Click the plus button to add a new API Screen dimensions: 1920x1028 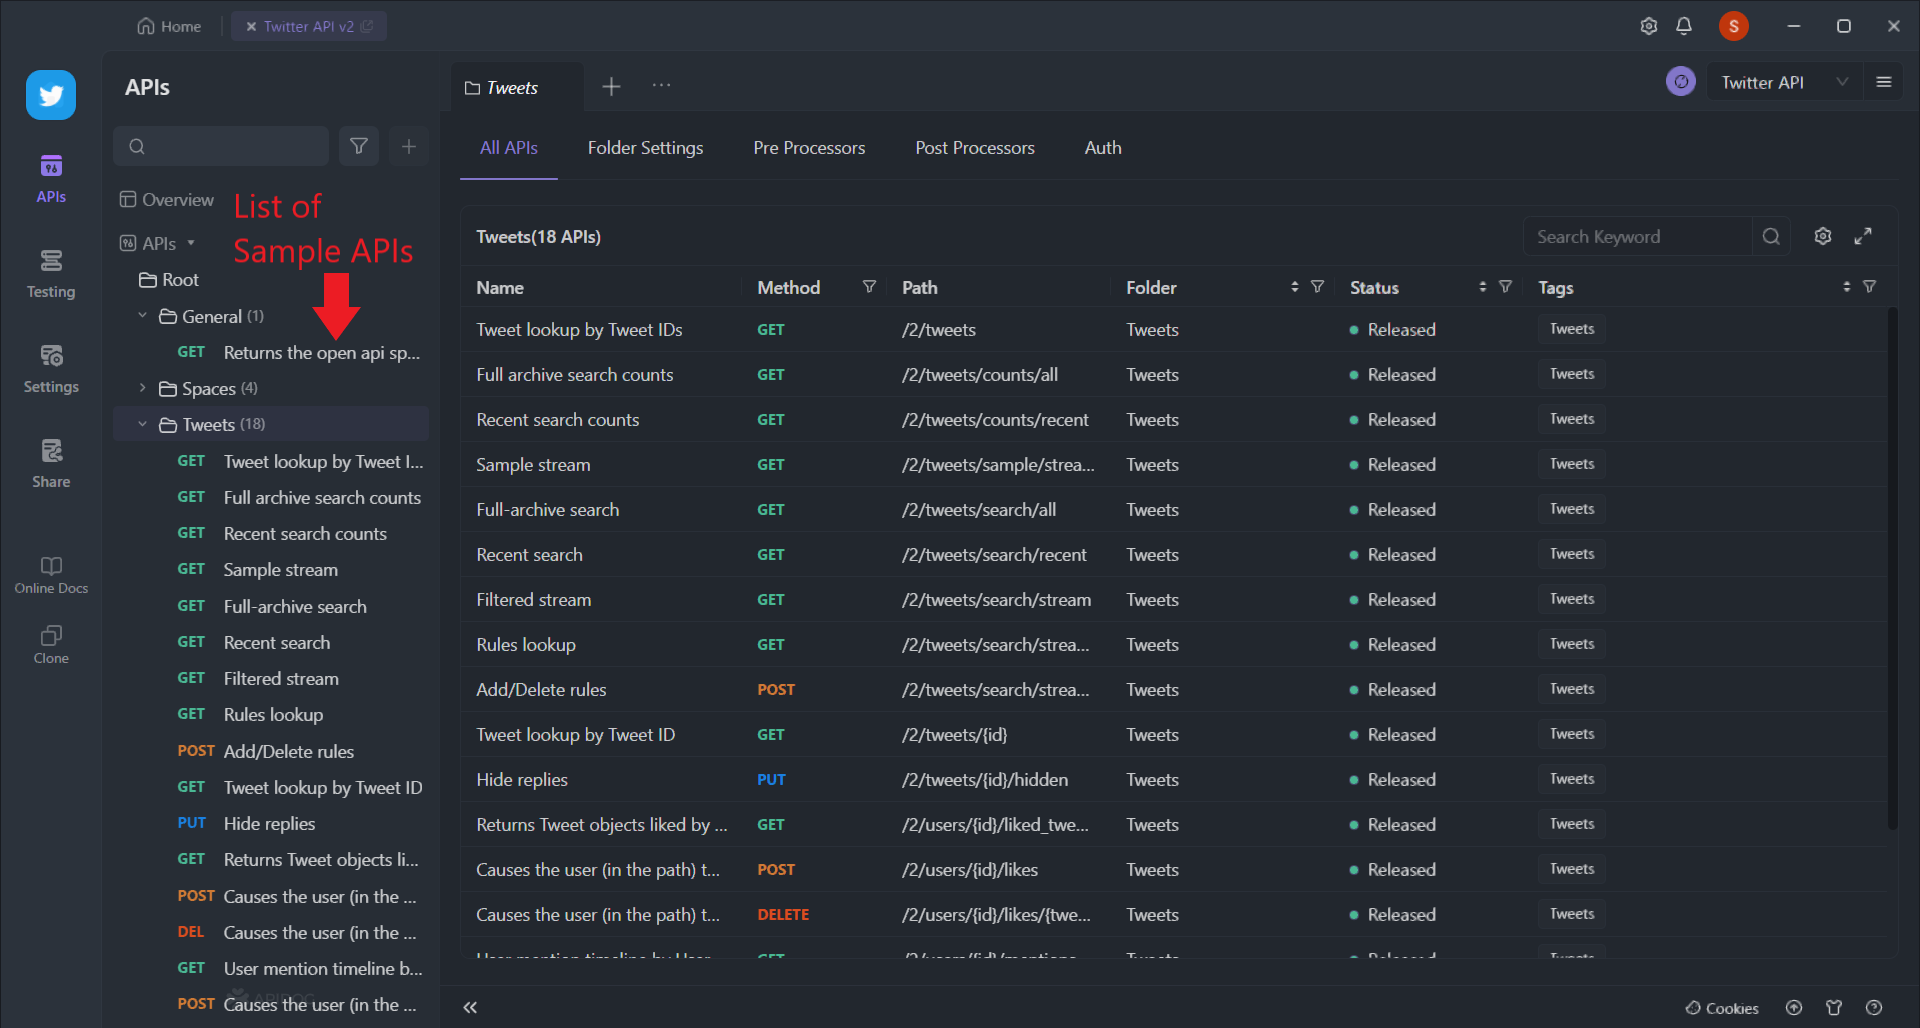pos(409,147)
